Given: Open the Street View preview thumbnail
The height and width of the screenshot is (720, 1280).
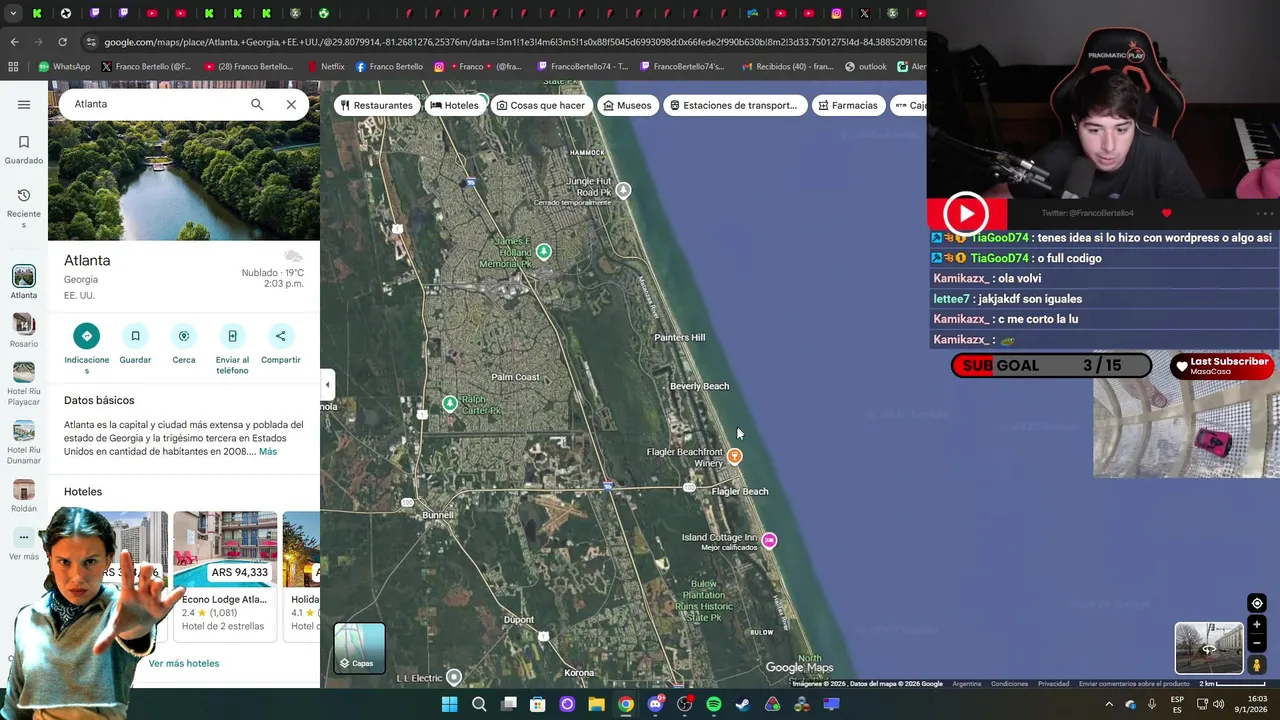Looking at the screenshot, I should tap(1209, 648).
